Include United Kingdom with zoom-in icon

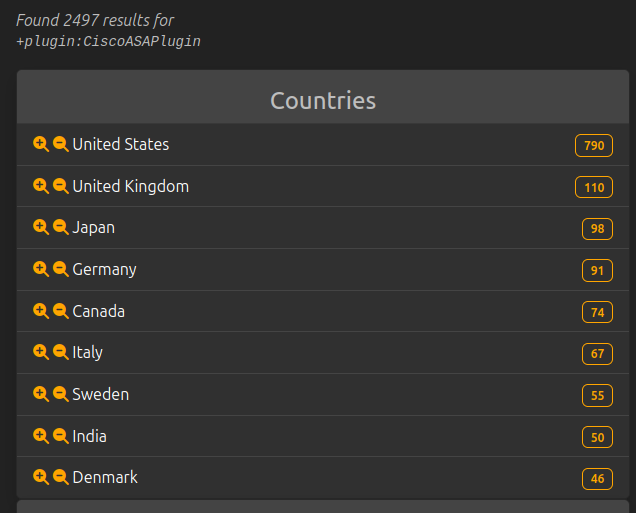tap(41, 186)
